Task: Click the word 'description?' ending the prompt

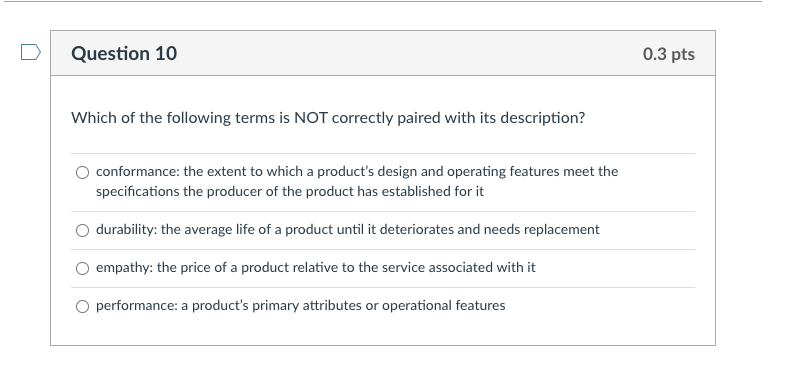Action: click(x=543, y=118)
